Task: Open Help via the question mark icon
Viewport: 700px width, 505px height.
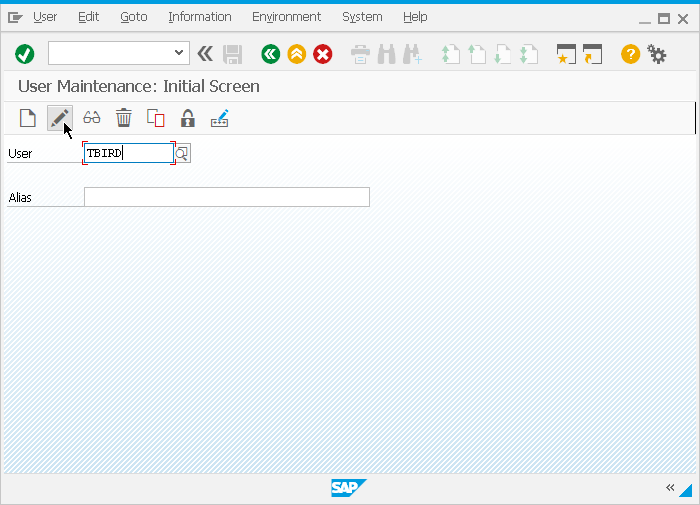Action: pyautogui.click(x=630, y=54)
